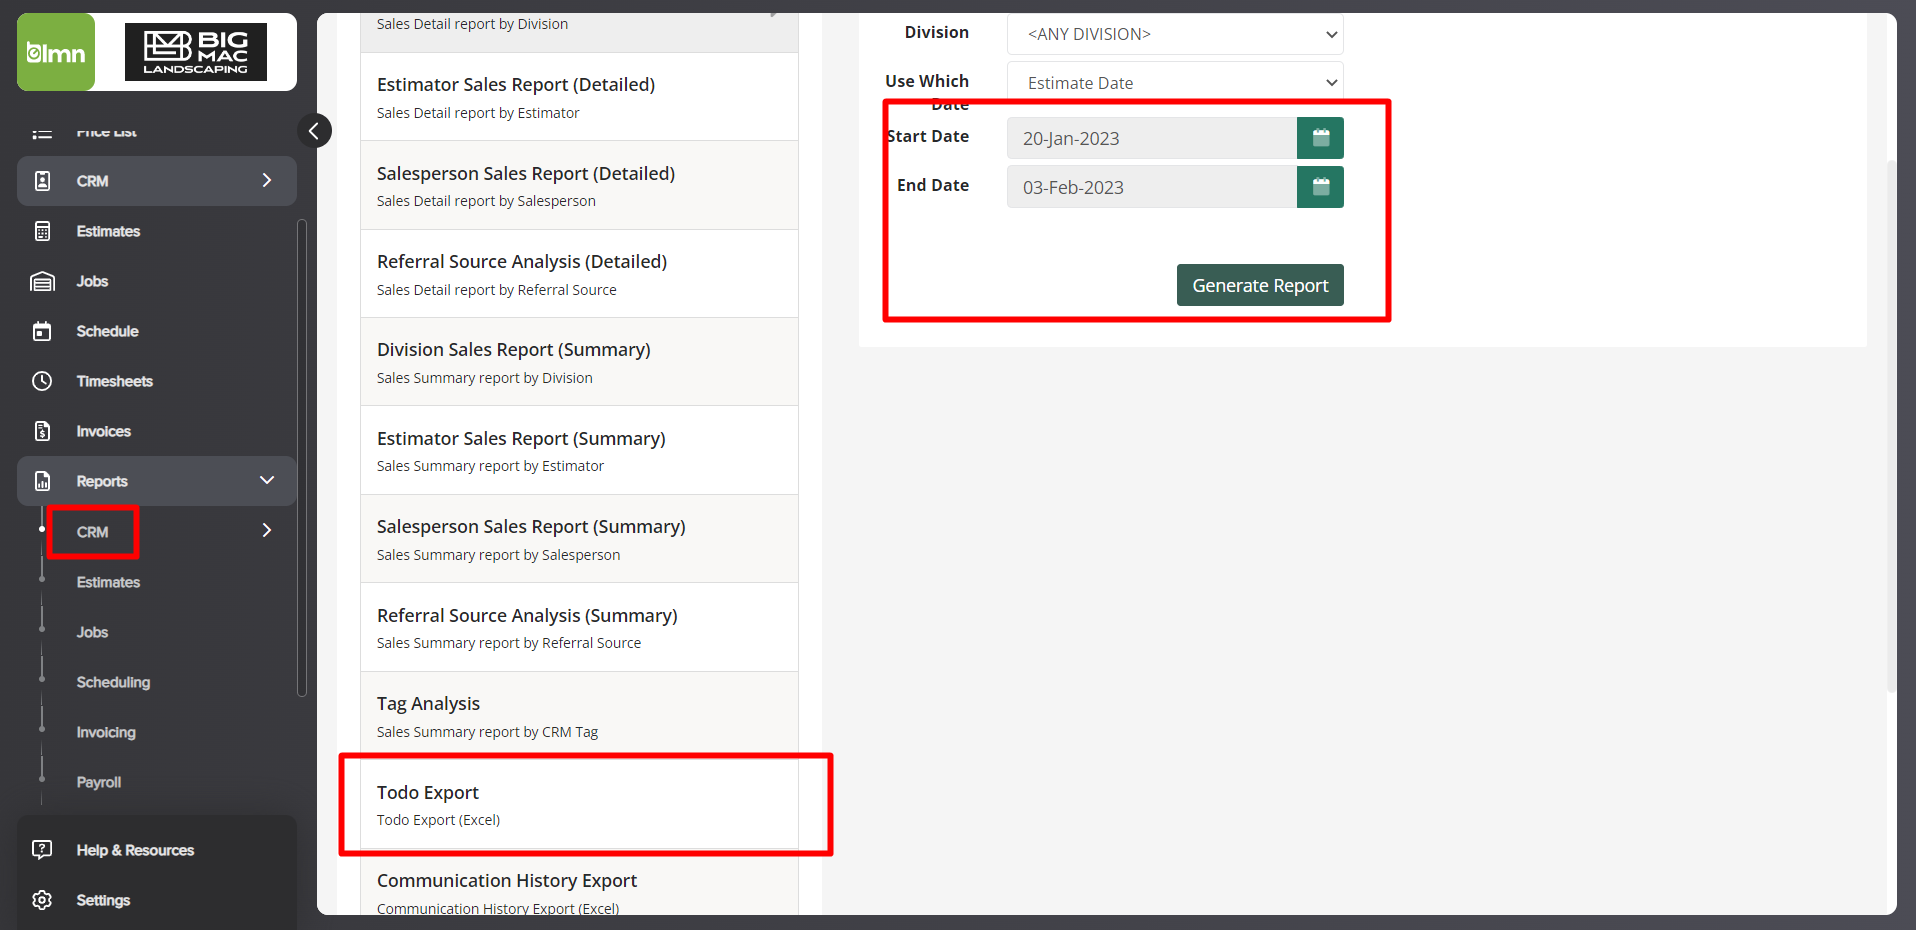Click the Generate Report button
This screenshot has height=930, width=1916.
point(1260,285)
